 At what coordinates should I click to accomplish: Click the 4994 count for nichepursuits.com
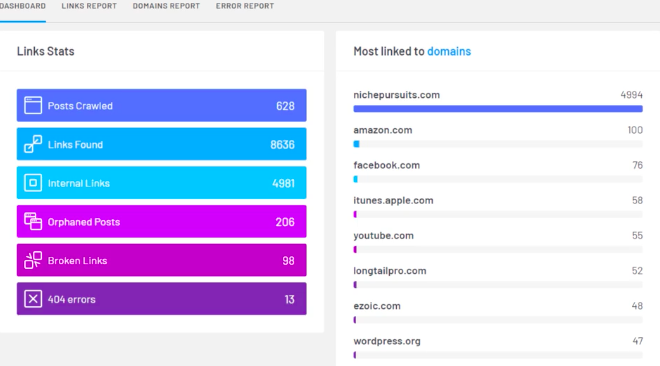pos(631,95)
